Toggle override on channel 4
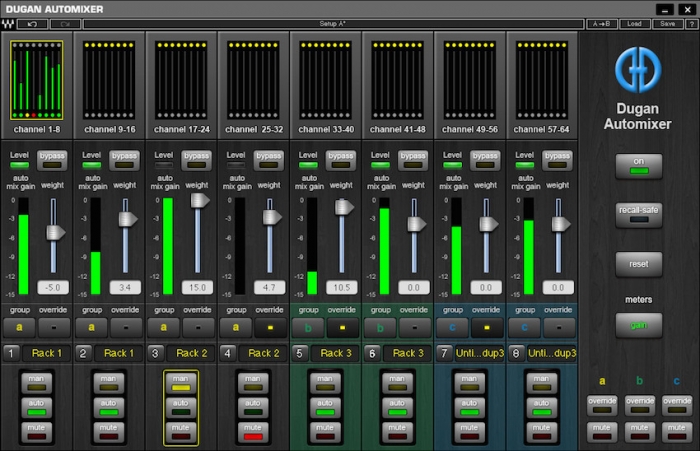The width and height of the screenshot is (700, 451). [x=270, y=327]
